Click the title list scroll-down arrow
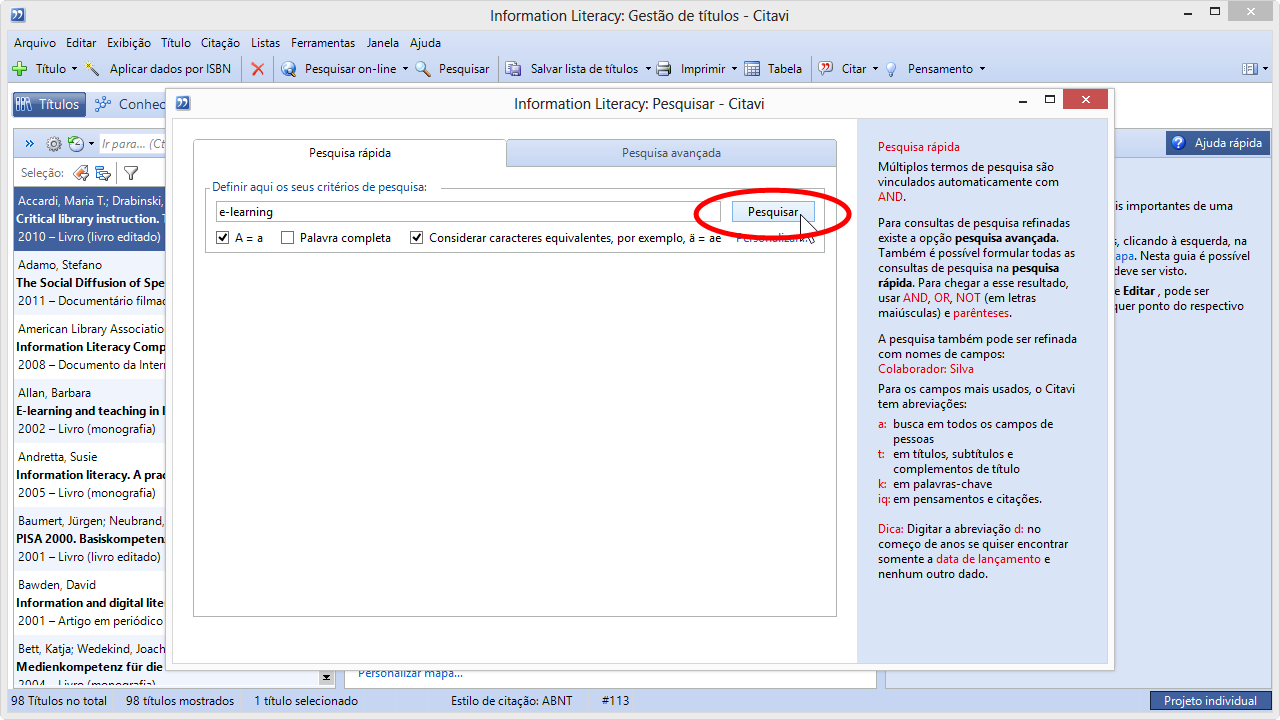The height and width of the screenshot is (720, 1280). [325, 677]
